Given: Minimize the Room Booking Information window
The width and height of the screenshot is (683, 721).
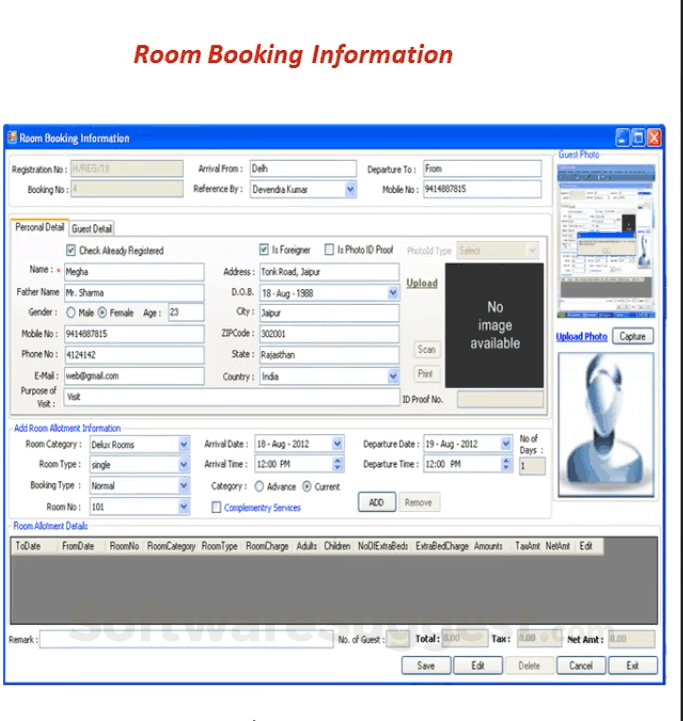Looking at the screenshot, I should point(622,137).
